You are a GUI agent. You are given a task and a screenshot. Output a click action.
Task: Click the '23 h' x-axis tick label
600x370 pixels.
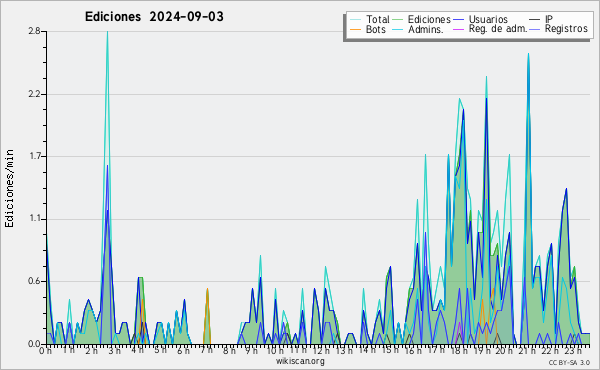(573, 351)
